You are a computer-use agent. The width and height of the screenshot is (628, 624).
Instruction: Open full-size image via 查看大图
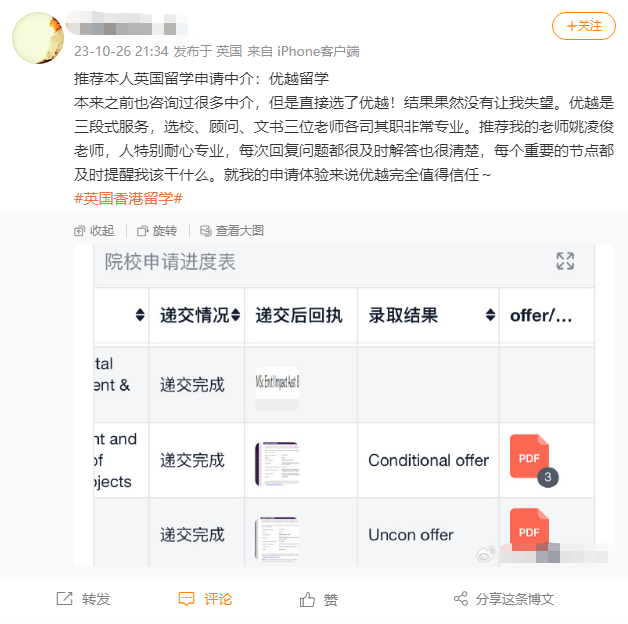[x=232, y=231]
